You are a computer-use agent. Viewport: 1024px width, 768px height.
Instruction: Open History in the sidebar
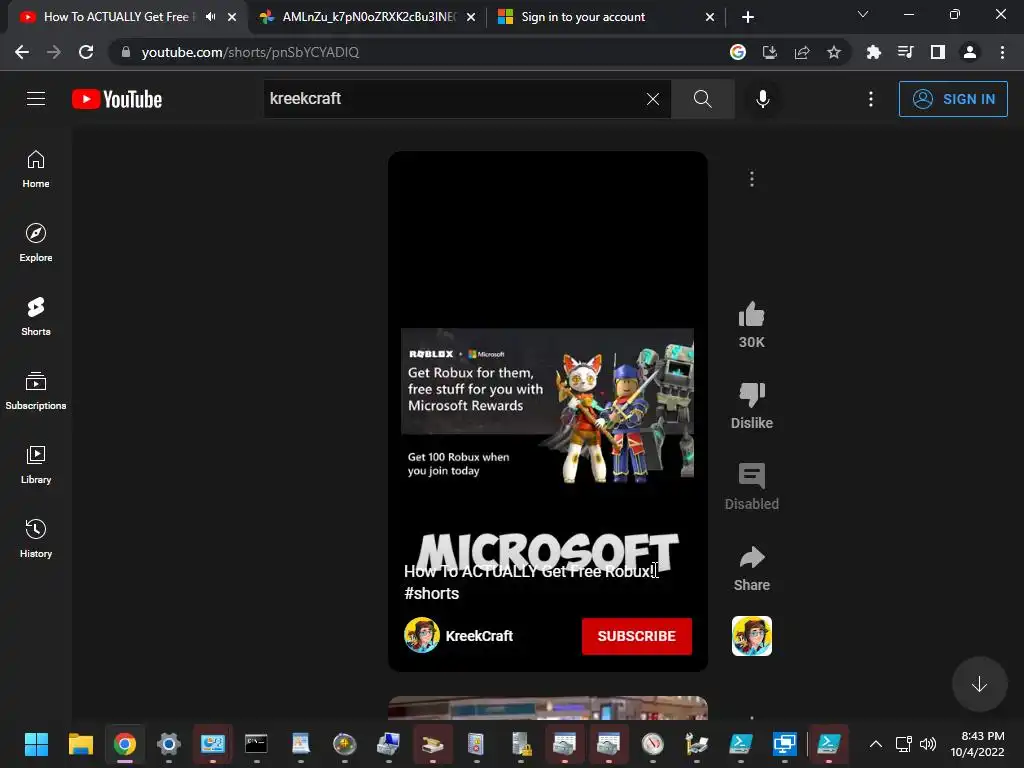coord(36,539)
